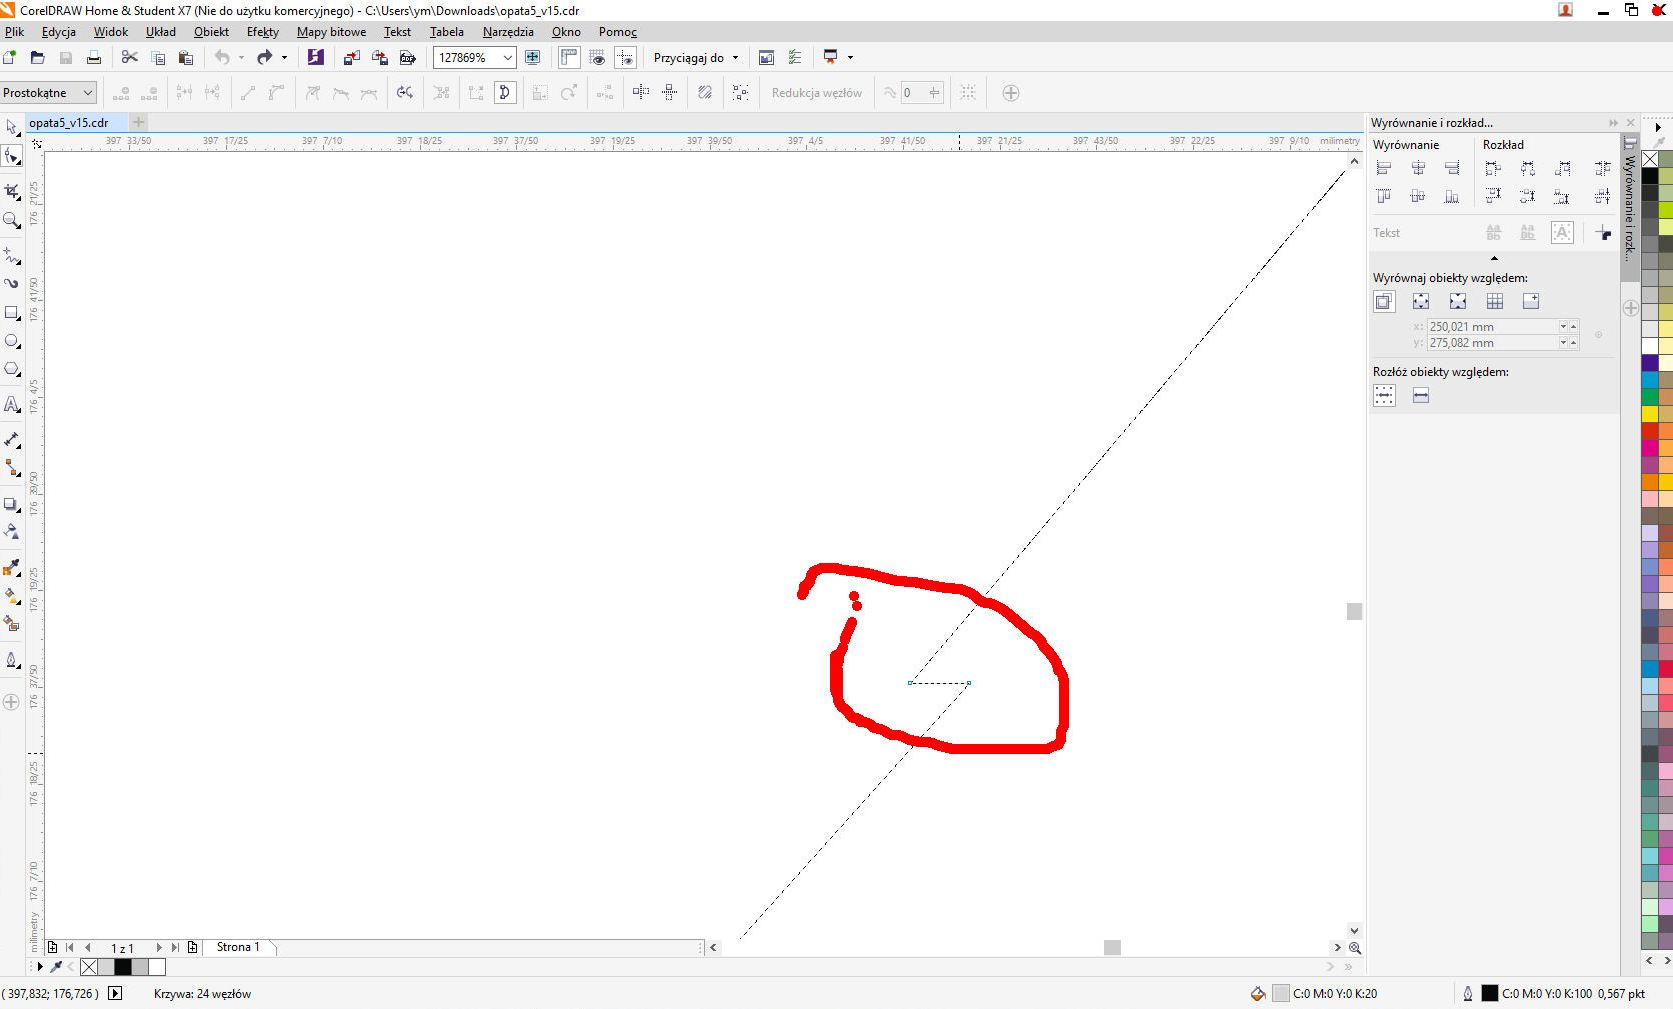Pick the Ellipse tool
Image resolution: width=1673 pixels, height=1009 pixels.
(x=12, y=342)
